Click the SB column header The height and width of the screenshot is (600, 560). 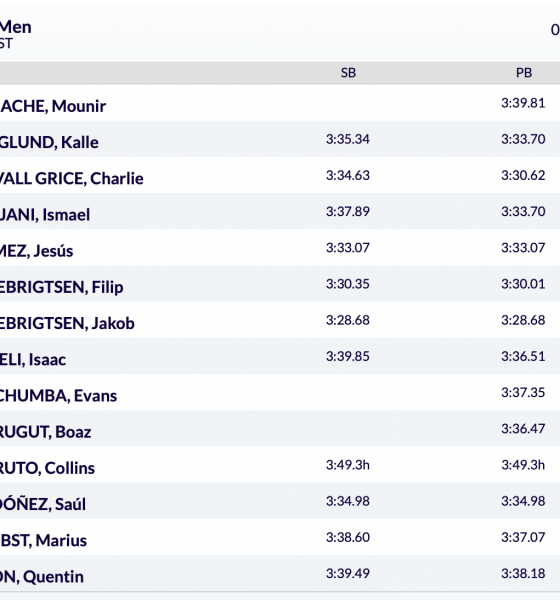pyautogui.click(x=348, y=73)
